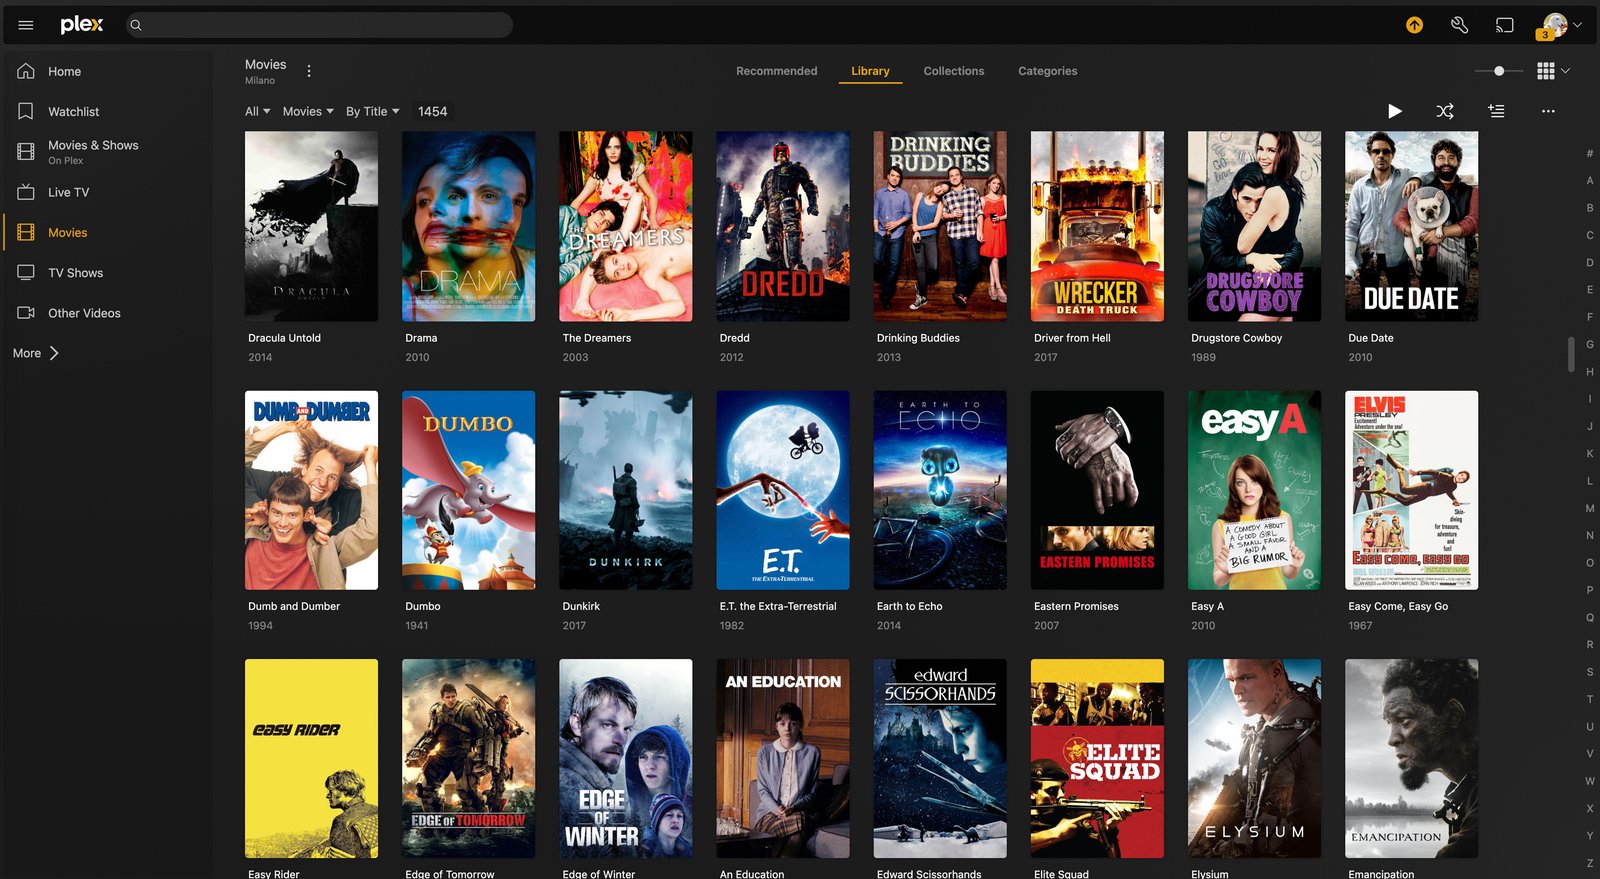
Task: Open the hamburger navigation menu
Action: (x=26, y=25)
